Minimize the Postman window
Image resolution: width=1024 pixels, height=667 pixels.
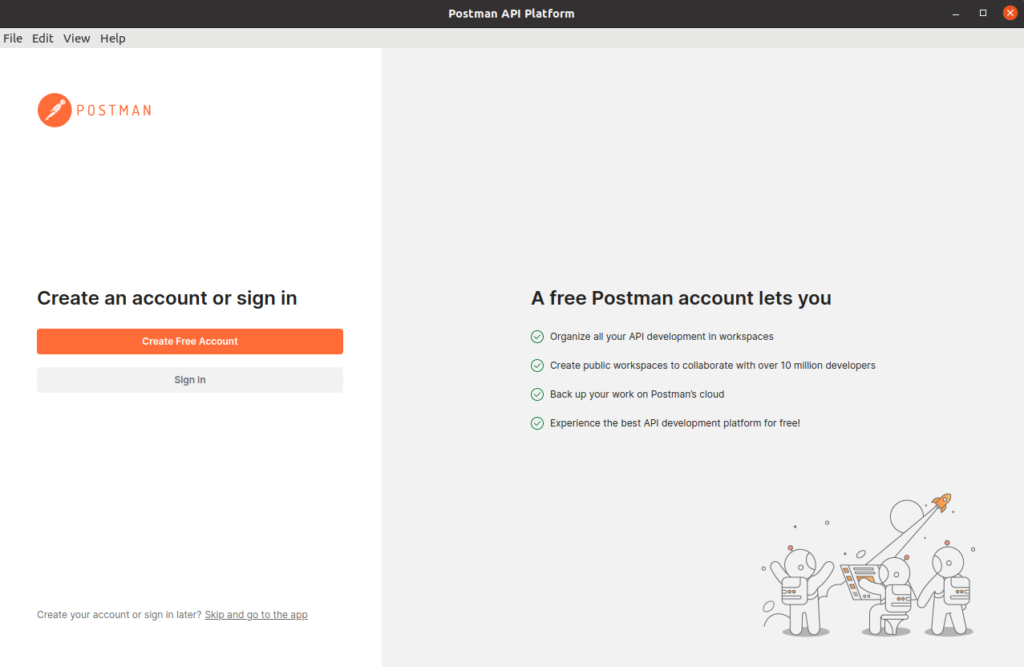click(955, 13)
